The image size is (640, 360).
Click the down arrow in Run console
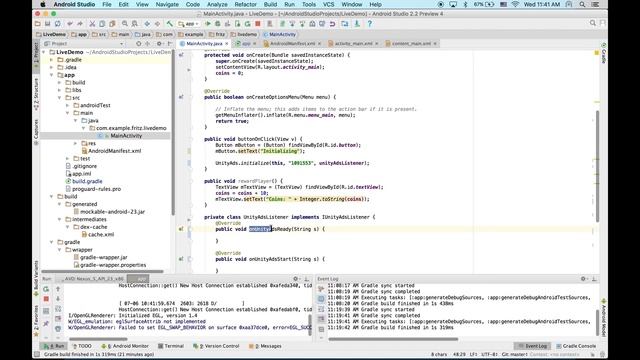(58, 299)
